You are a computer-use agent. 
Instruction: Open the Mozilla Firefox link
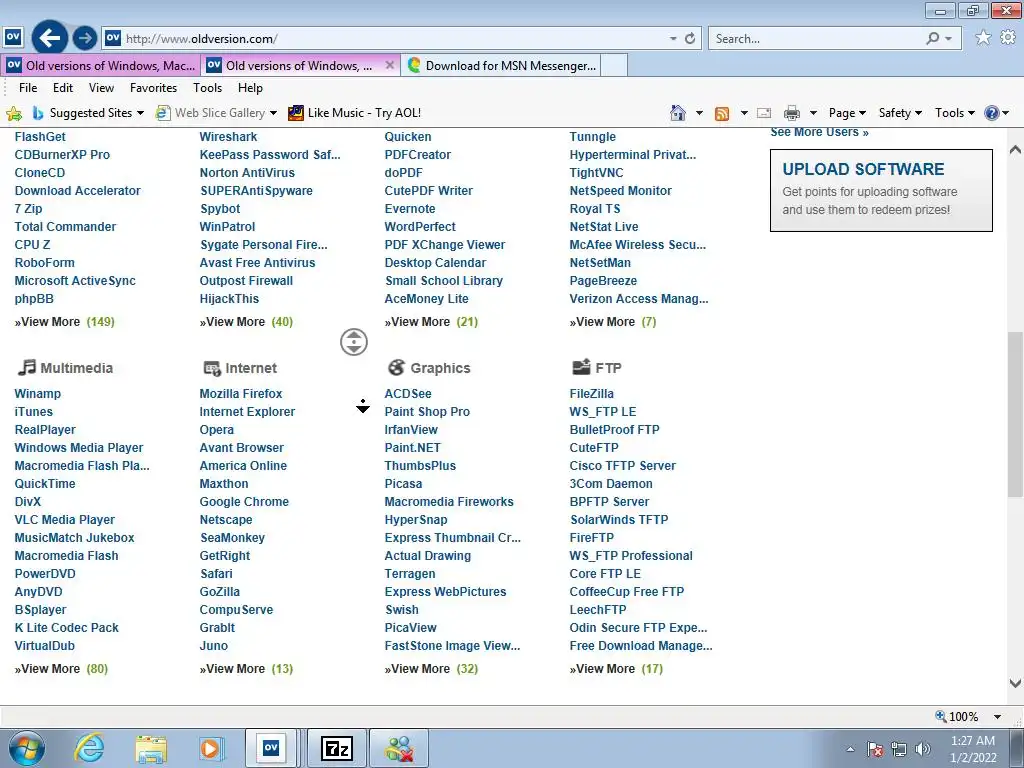(241, 394)
